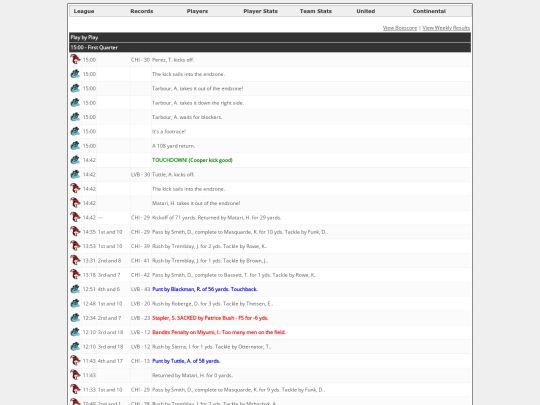Image resolution: width=540 pixels, height=405 pixels.
Task: Click team logo beside 'It's a footrace!'
Action: [75, 131]
